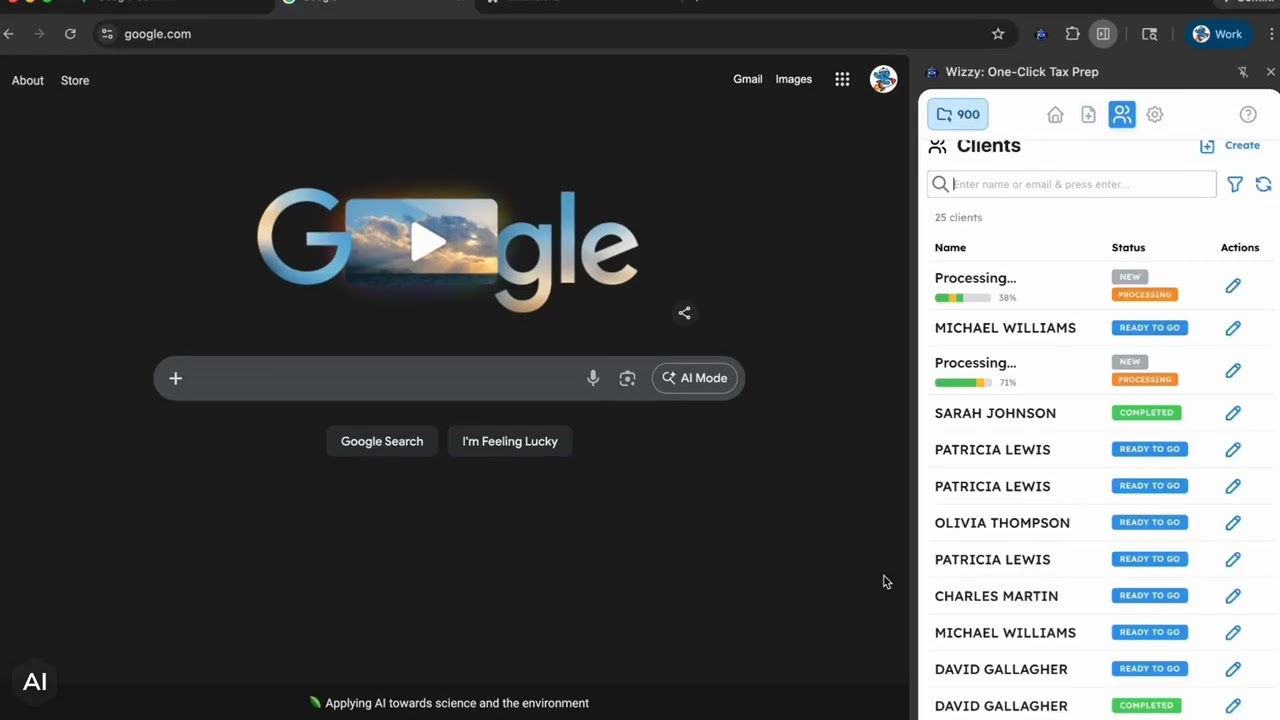Create a new client
The image size is (1280, 720).
pos(1230,146)
